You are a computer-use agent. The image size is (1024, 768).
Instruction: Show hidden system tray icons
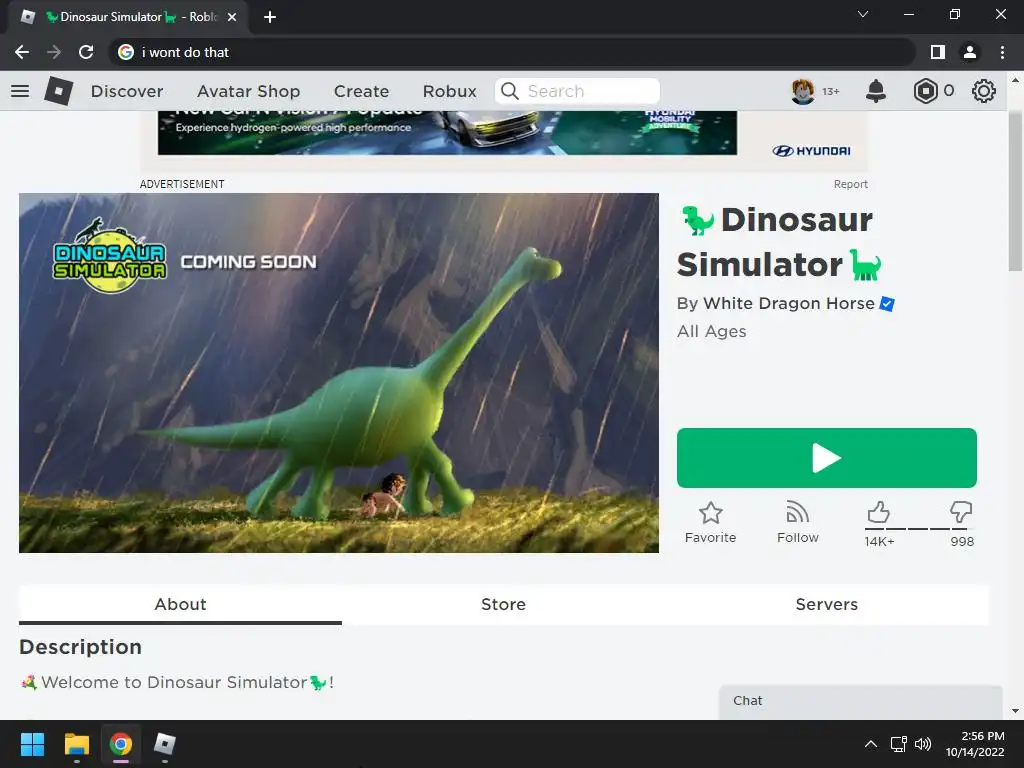pyautogui.click(x=871, y=744)
